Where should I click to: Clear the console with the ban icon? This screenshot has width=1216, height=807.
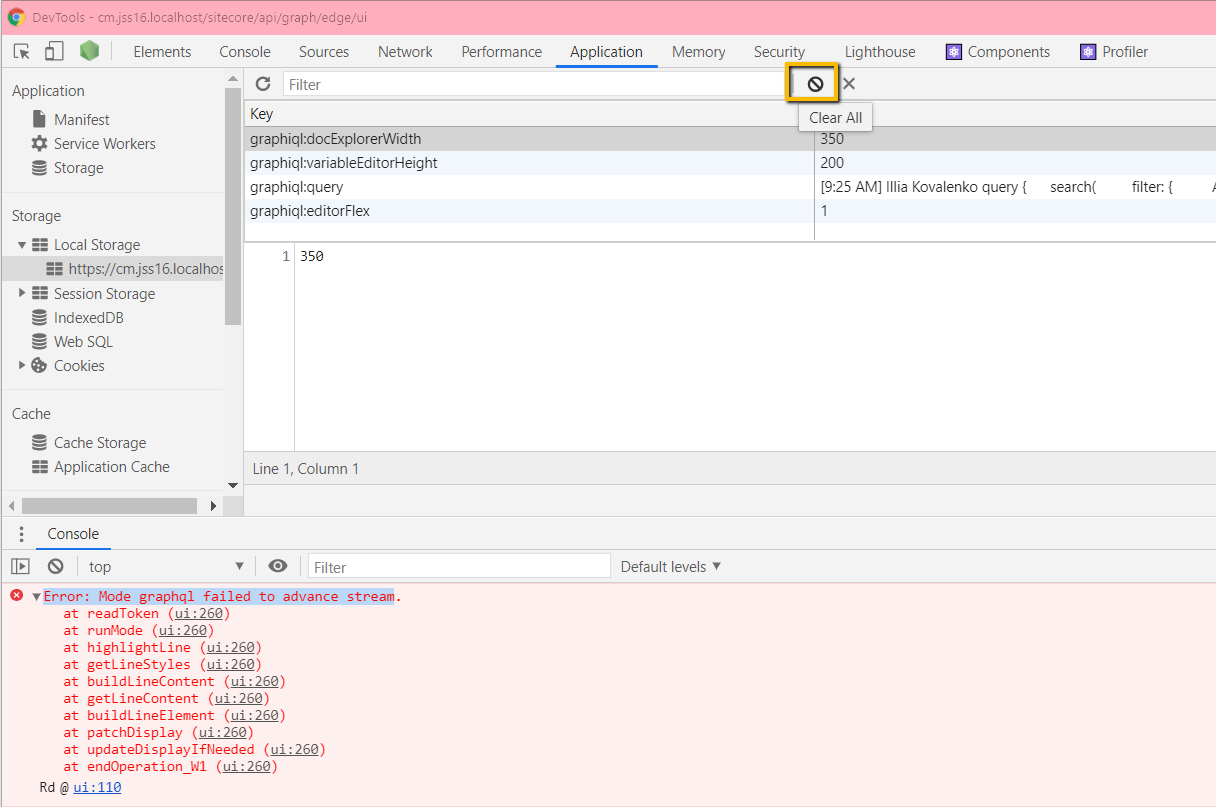[56, 566]
